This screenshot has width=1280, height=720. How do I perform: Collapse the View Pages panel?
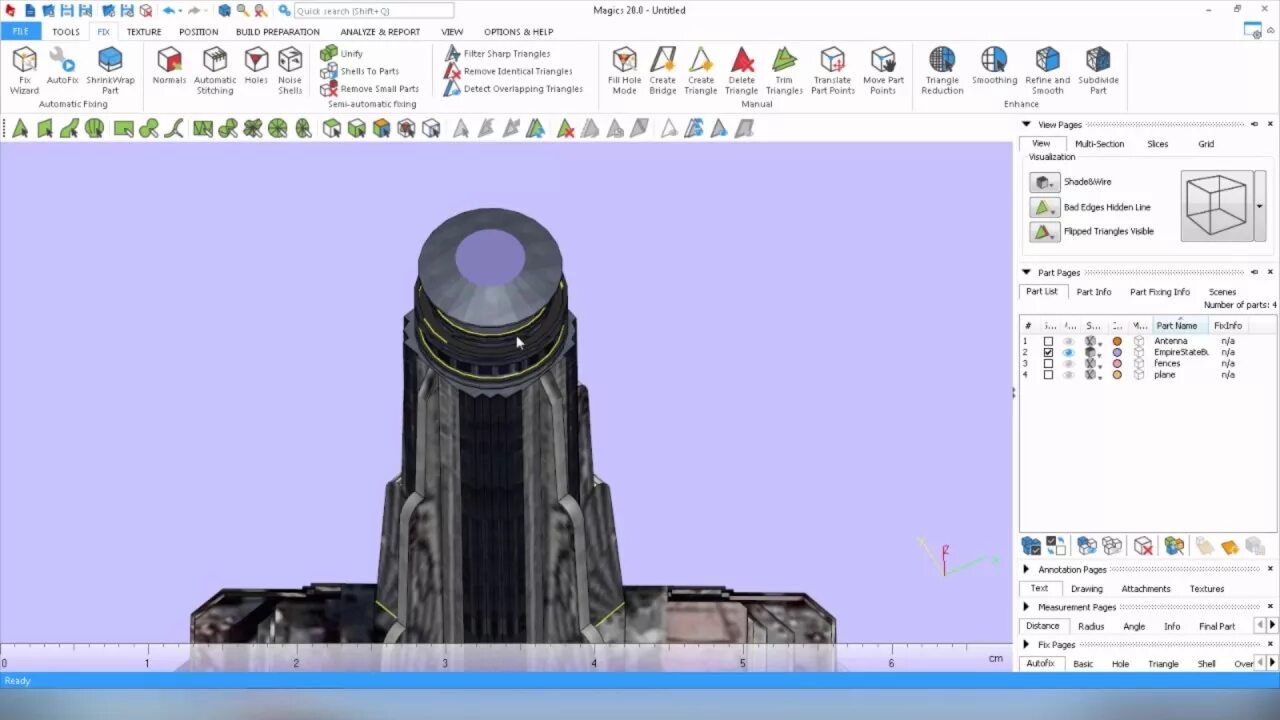[x=1025, y=124]
